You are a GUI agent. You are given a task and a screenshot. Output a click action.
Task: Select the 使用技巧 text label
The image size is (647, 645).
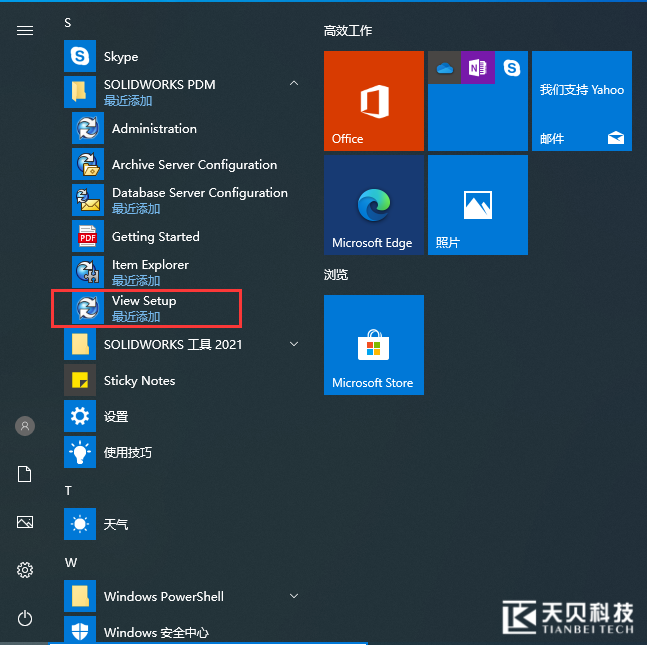click(x=128, y=453)
